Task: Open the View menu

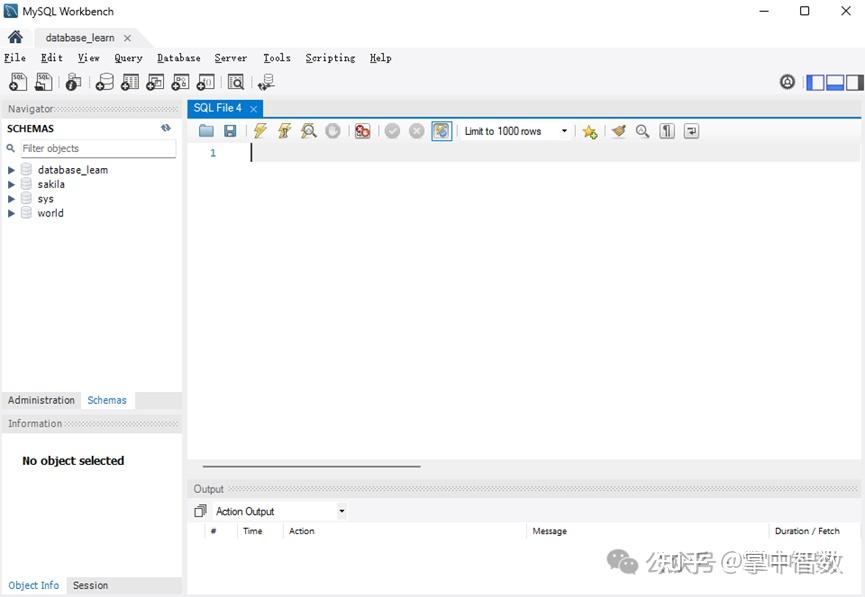Action: (88, 57)
